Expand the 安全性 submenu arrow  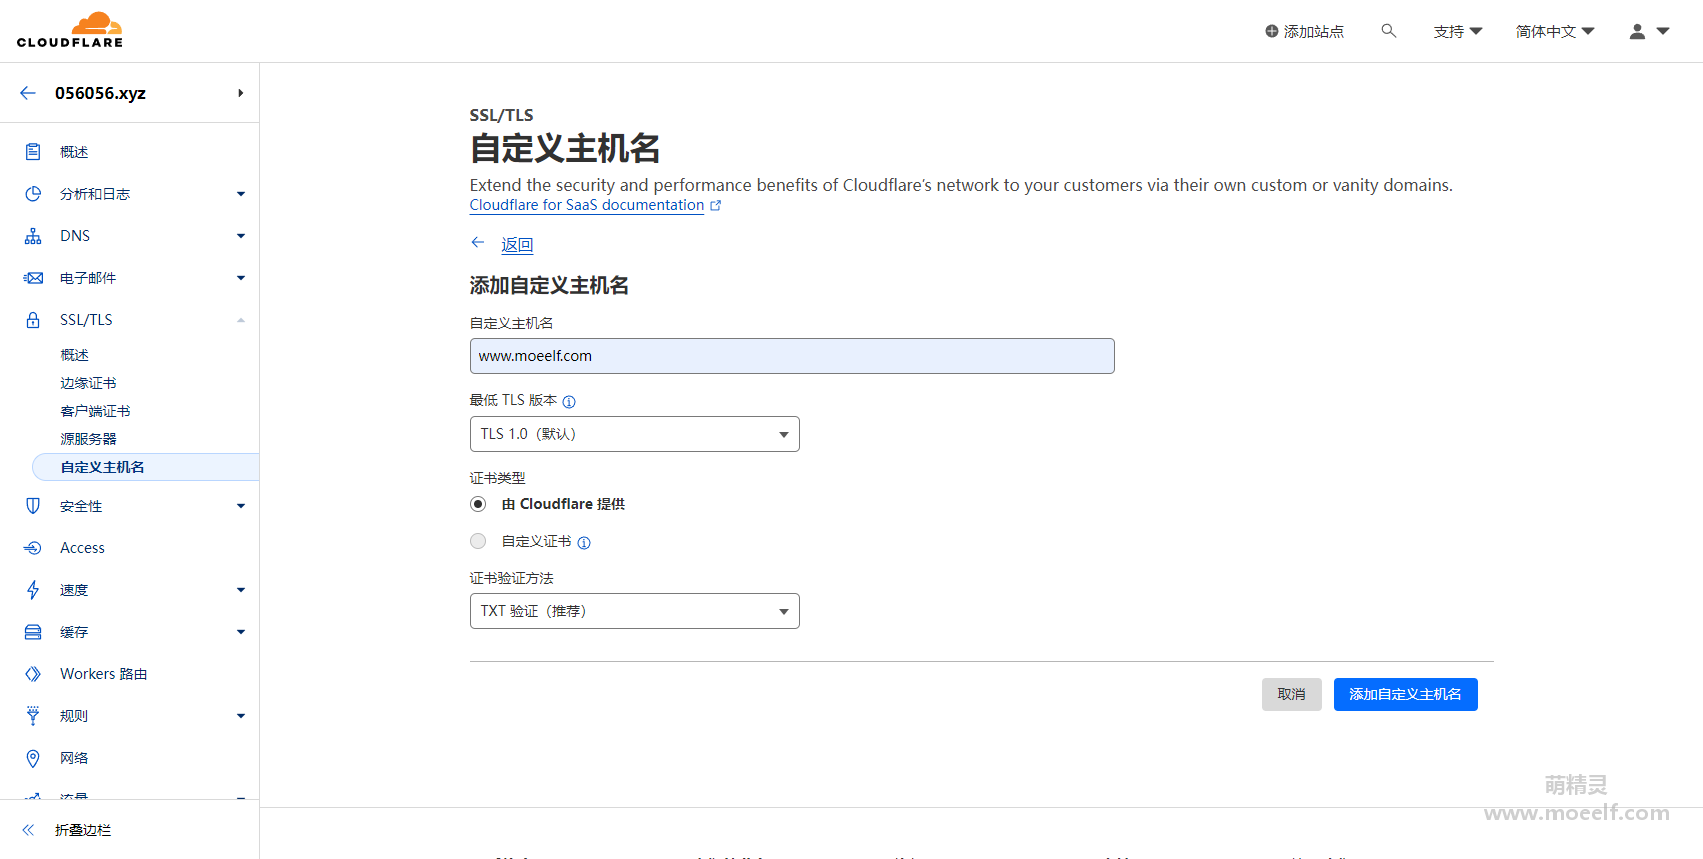pos(241,506)
